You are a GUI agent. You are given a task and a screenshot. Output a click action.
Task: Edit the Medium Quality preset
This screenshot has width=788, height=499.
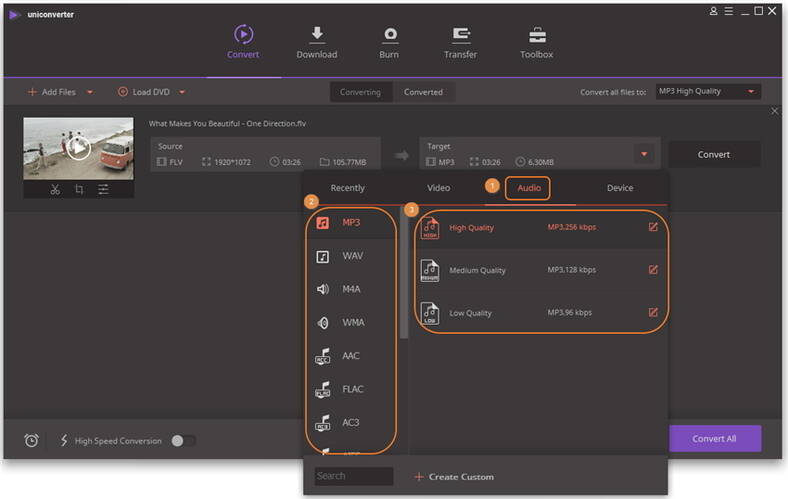pyautogui.click(x=653, y=270)
